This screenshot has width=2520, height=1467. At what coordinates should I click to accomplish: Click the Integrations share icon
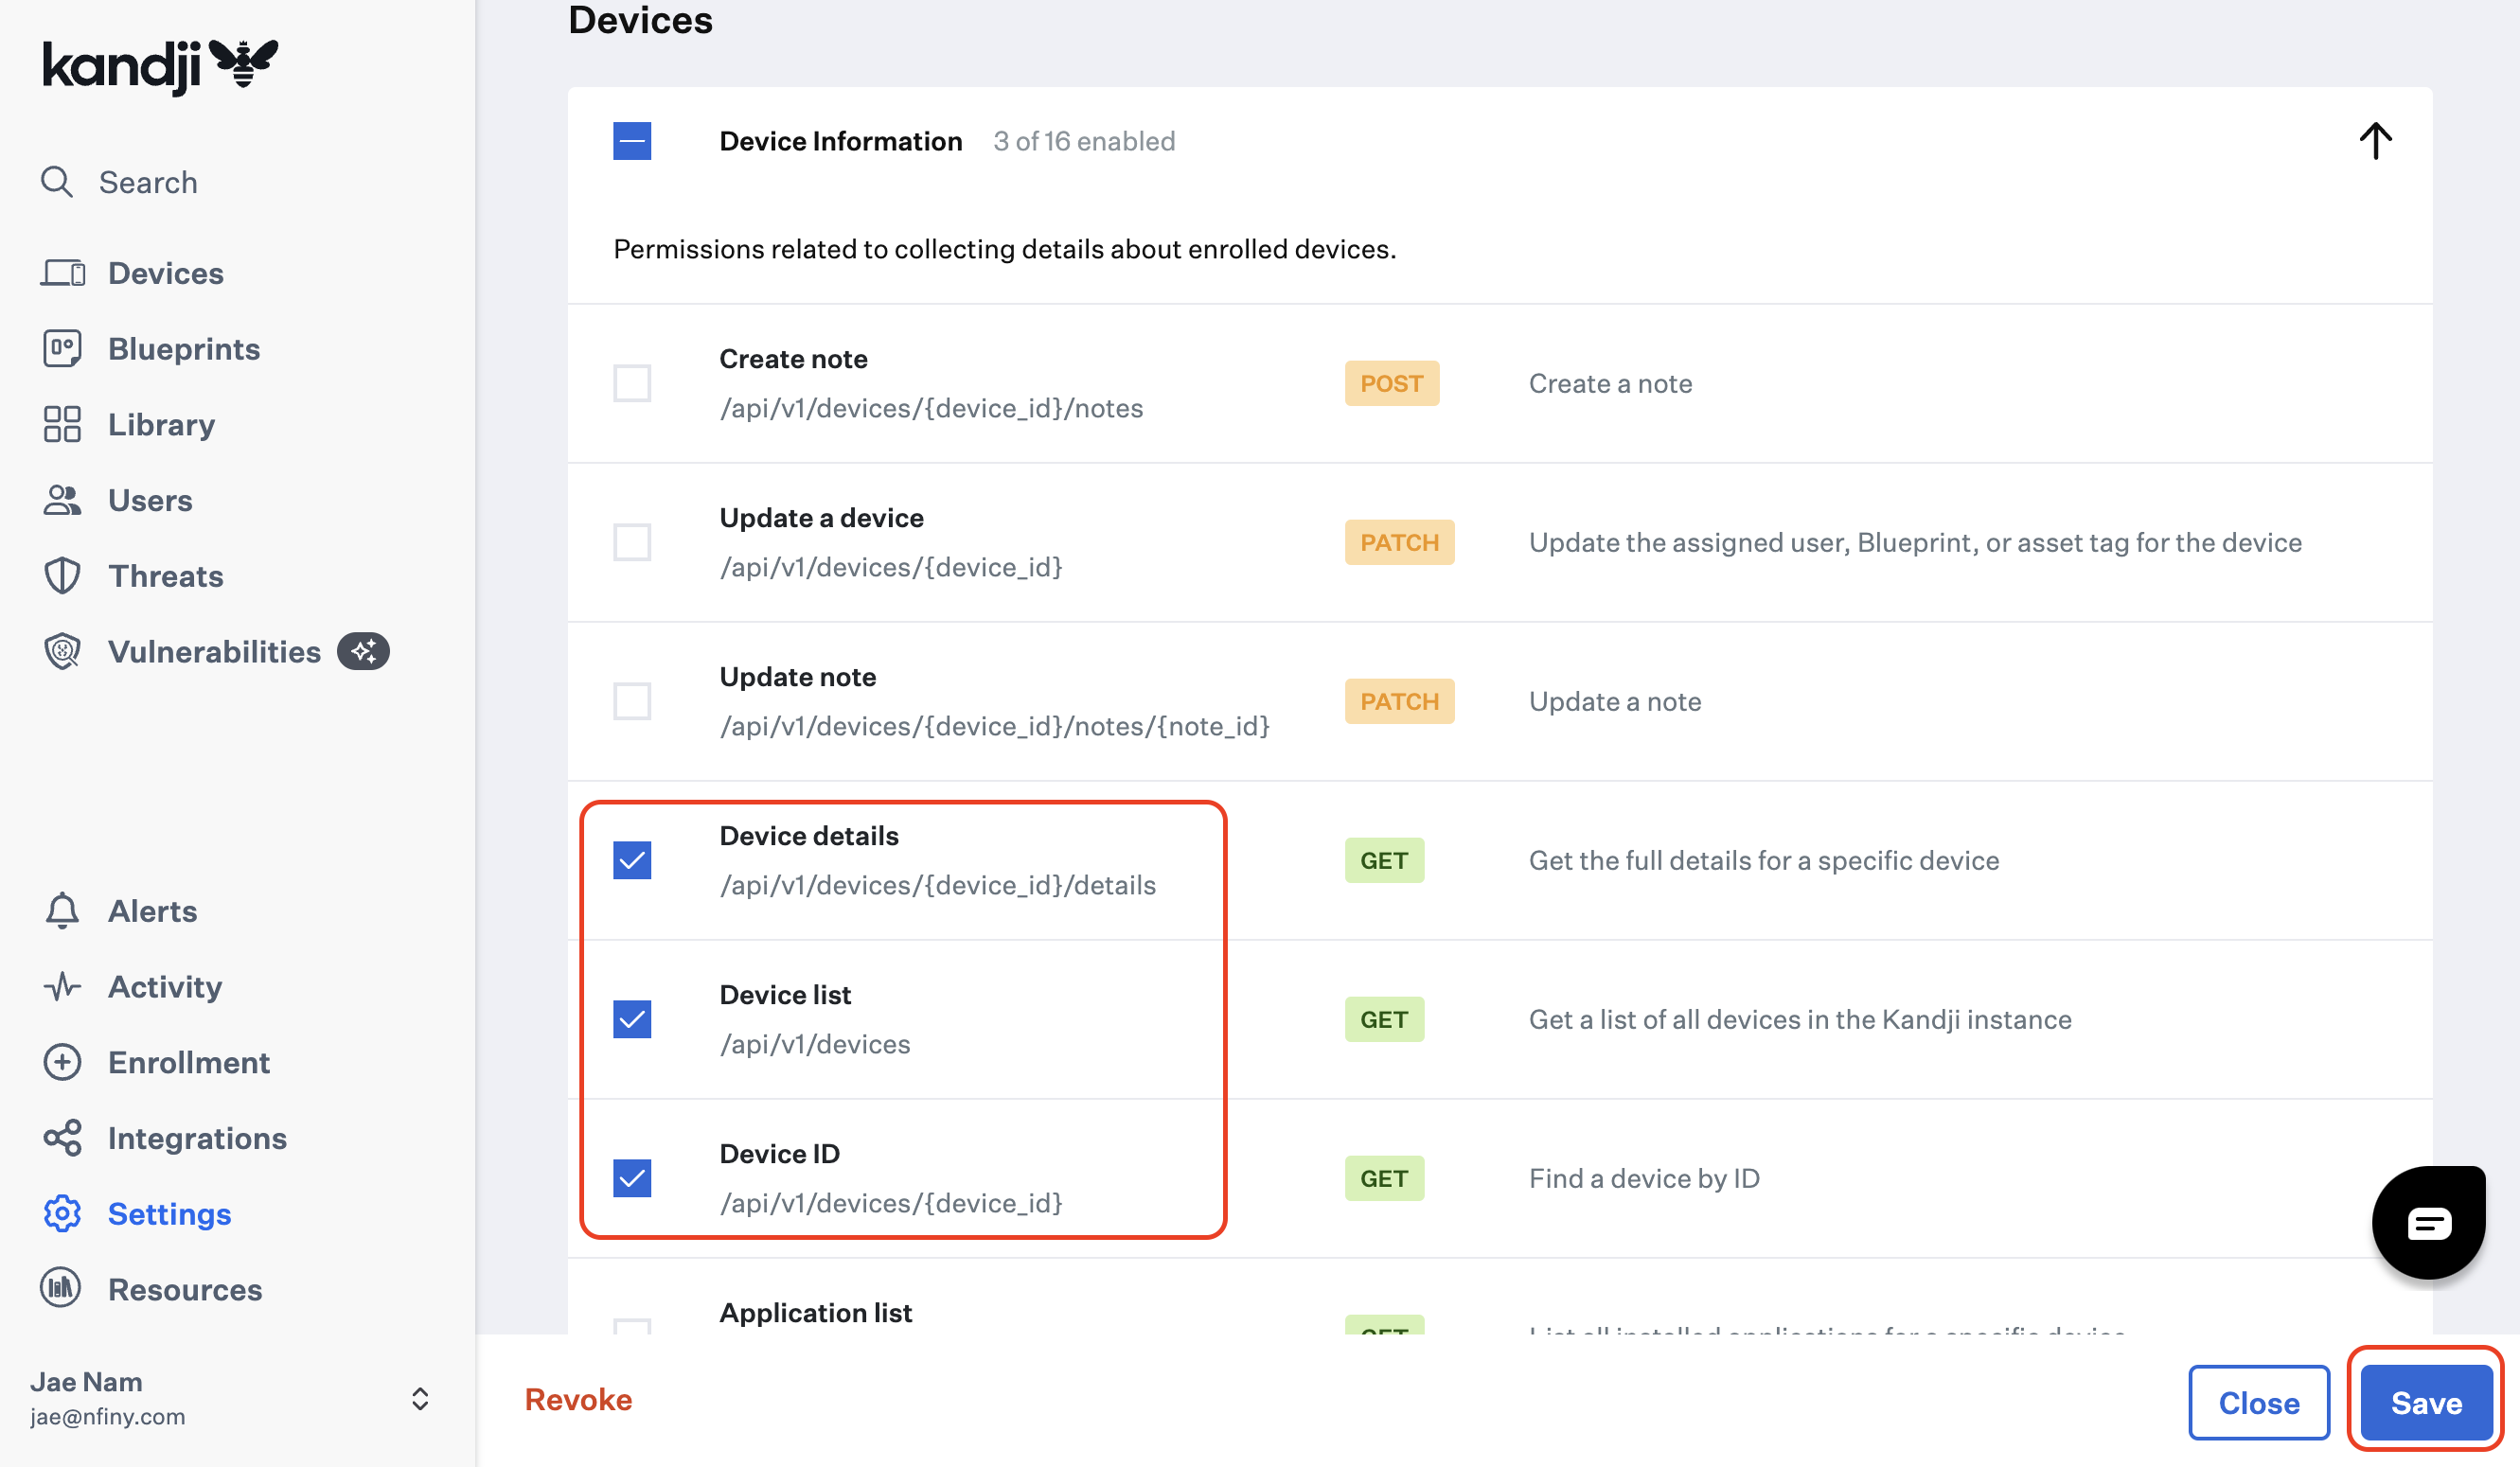click(x=62, y=1138)
